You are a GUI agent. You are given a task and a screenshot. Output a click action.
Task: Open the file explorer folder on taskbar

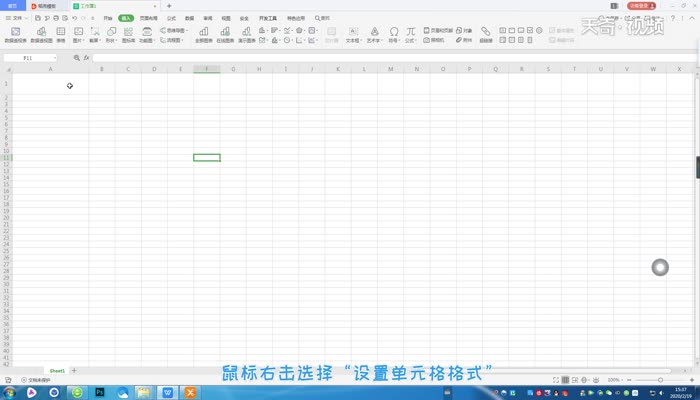(x=144, y=393)
